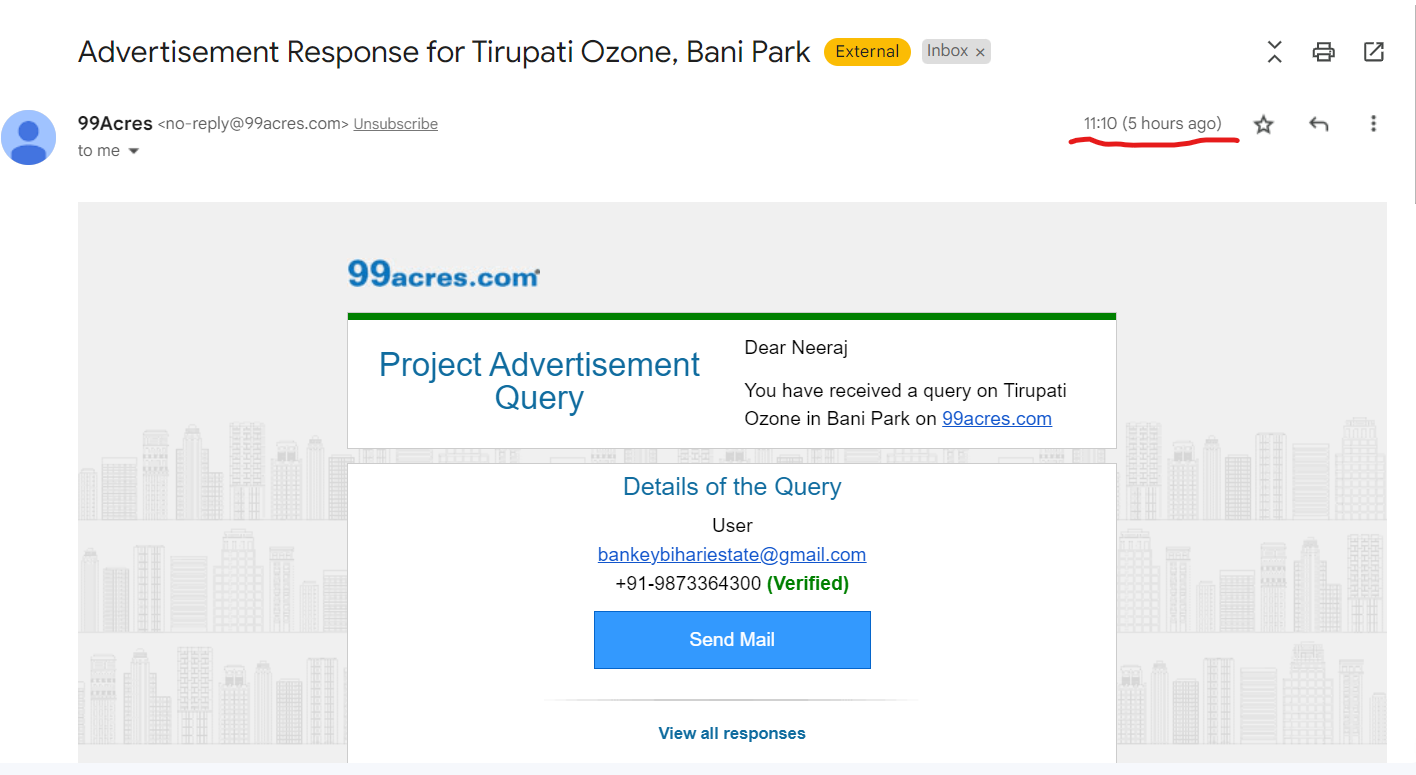Click the External label tag
This screenshot has width=1416, height=775.
pos(867,52)
